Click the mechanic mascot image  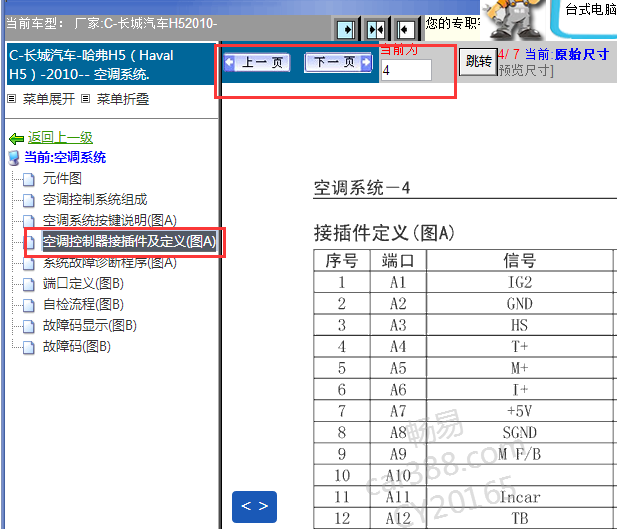coord(513,20)
